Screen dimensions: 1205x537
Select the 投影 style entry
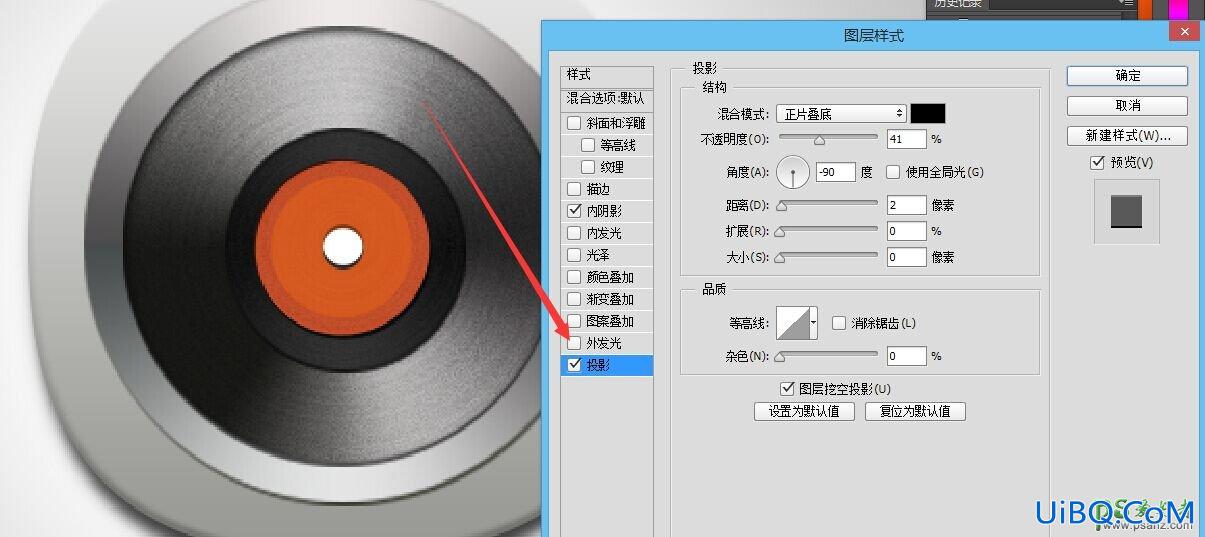pyautogui.click(x=607, y=365)
